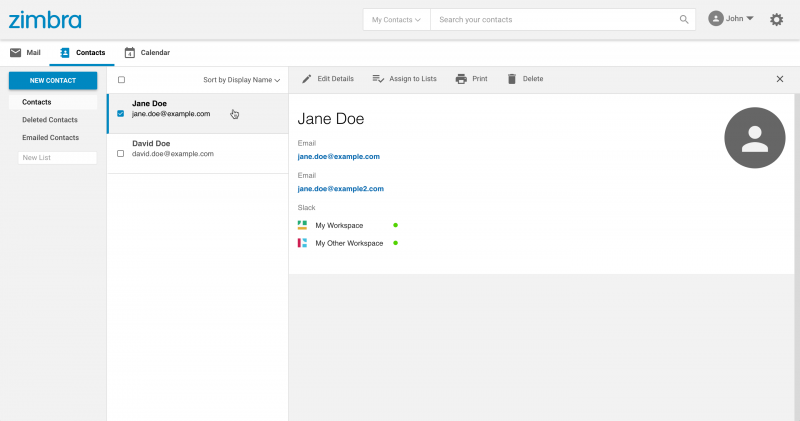Switch to the Calendar tab
800x421 pixels.
pyautogui.click(x=147, y=53)
